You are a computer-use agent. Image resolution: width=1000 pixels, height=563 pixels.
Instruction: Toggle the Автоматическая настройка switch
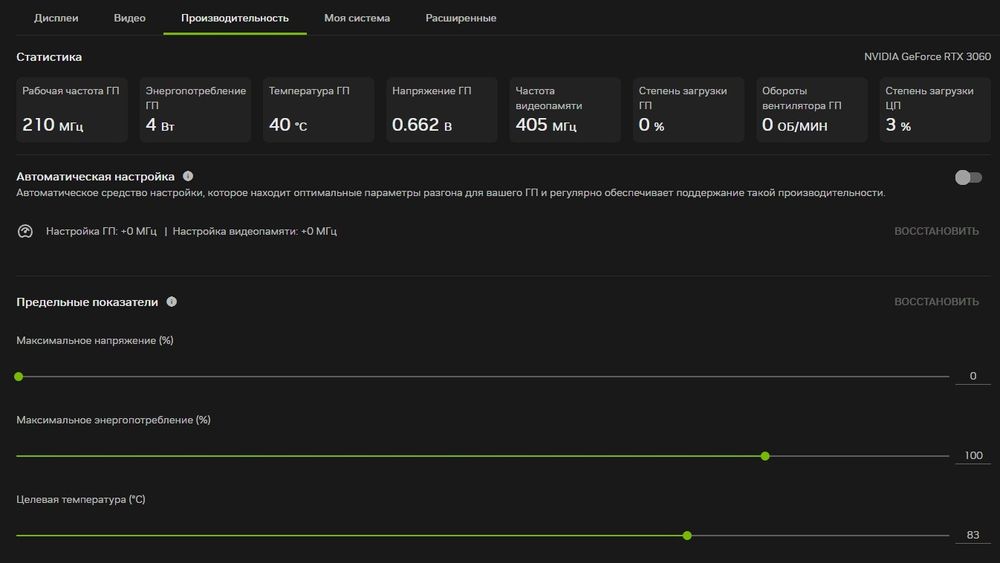point(968,177)
